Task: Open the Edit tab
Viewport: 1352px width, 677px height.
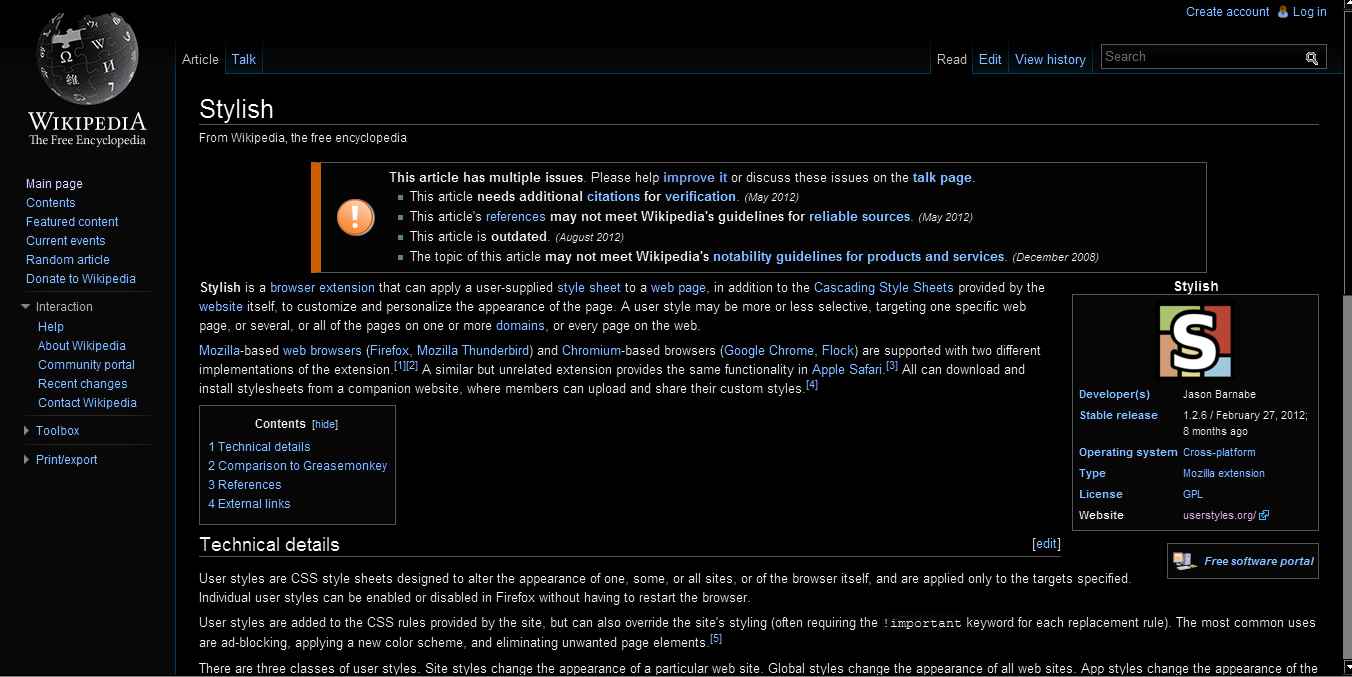Action: [990, 59]
